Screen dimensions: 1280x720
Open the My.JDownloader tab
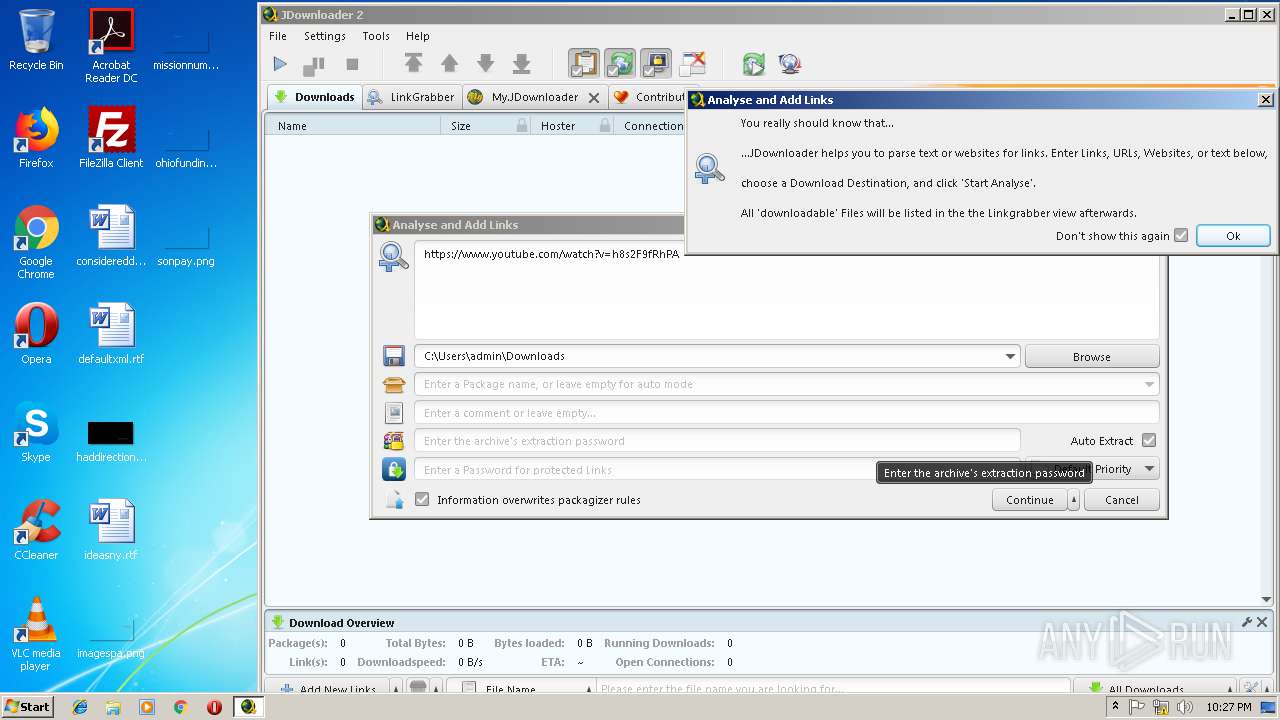click(523, 97)
